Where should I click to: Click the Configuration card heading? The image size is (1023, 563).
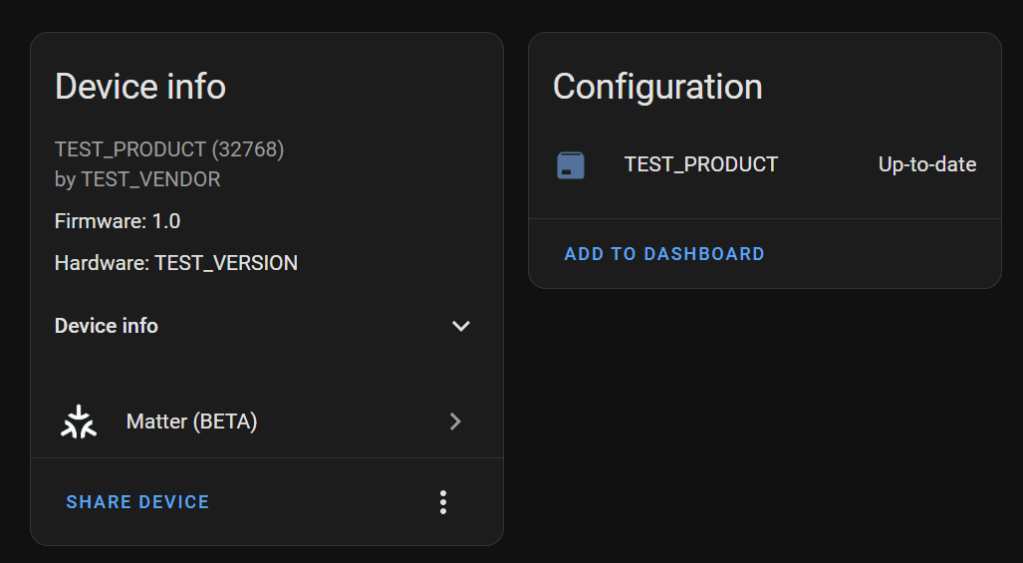(x=657, y=87)
